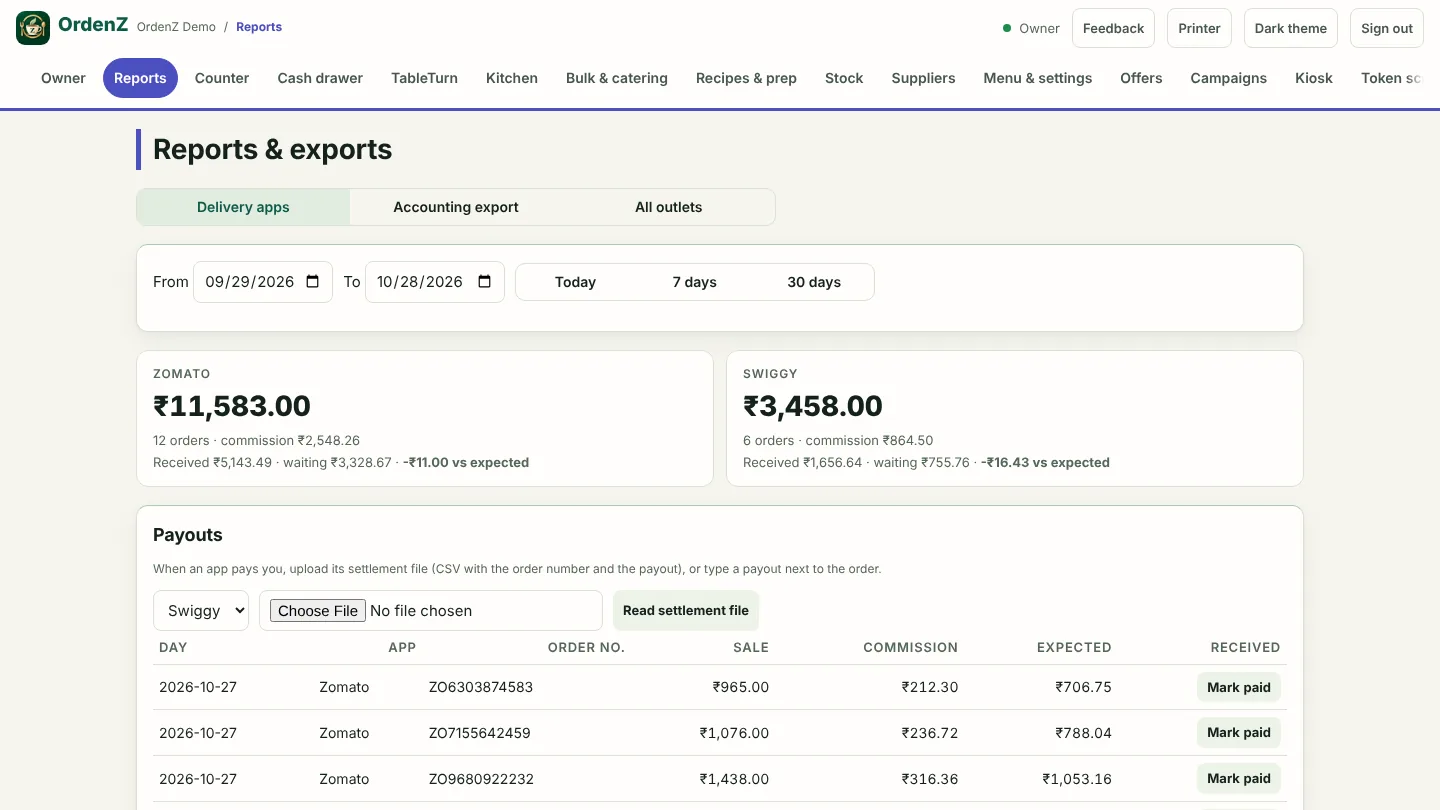Go to Counter section
This screenshot has width=1440, height=810.
click(x=222, y=78)
